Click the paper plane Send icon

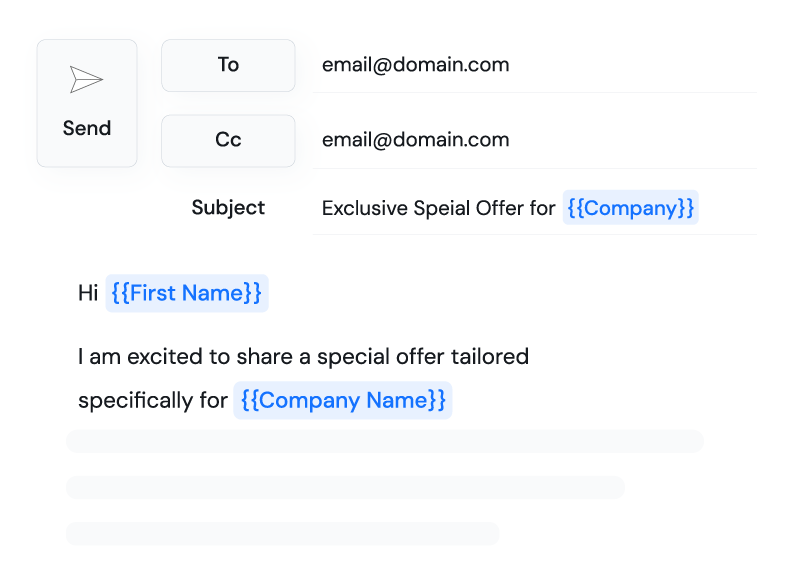click(86, 81)
